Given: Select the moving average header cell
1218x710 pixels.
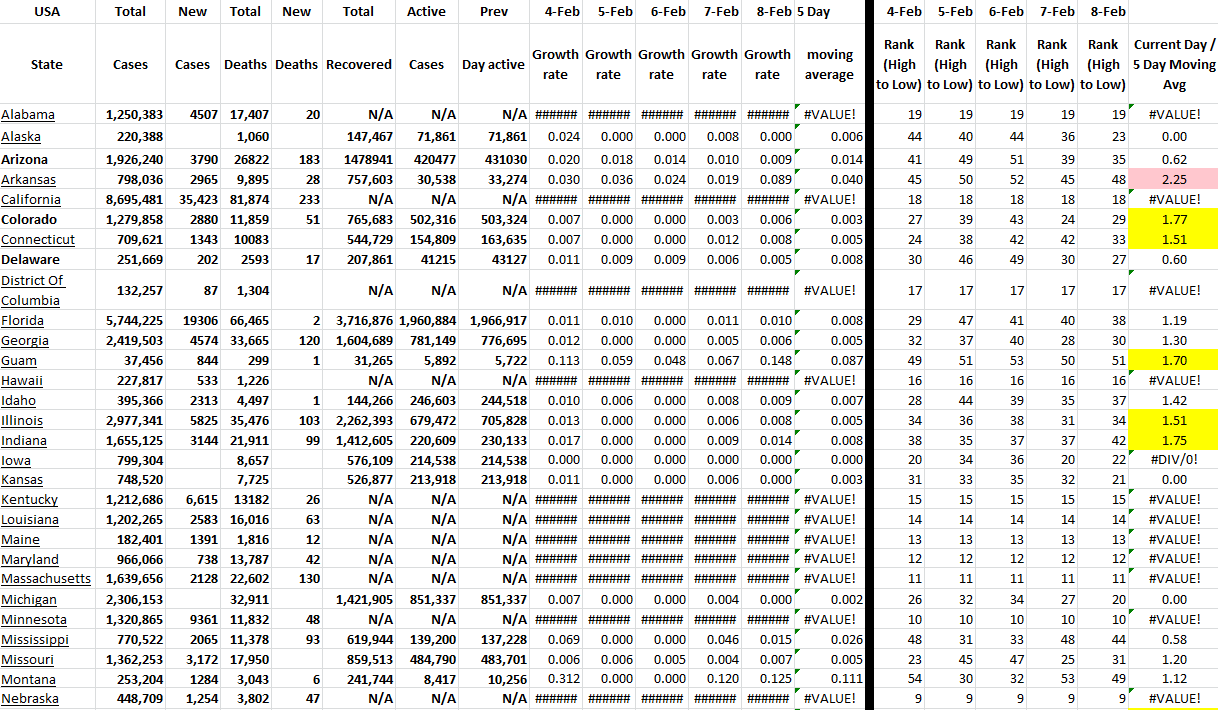Looking at the screenshot, I should pos(829,64).
